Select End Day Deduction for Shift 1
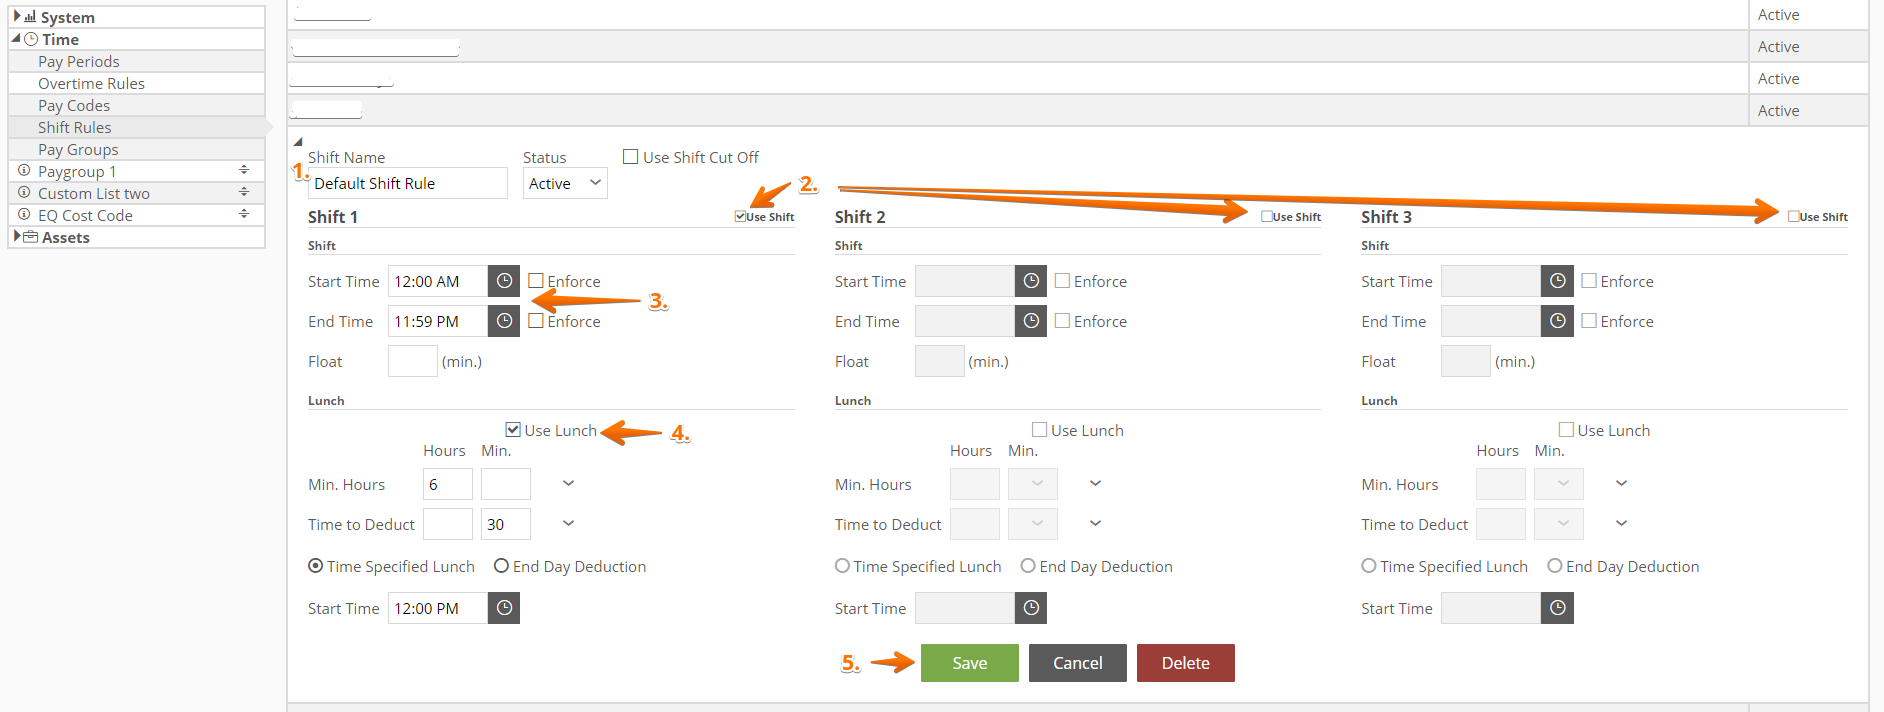The image size is (1884, 712). click(502, 566)
